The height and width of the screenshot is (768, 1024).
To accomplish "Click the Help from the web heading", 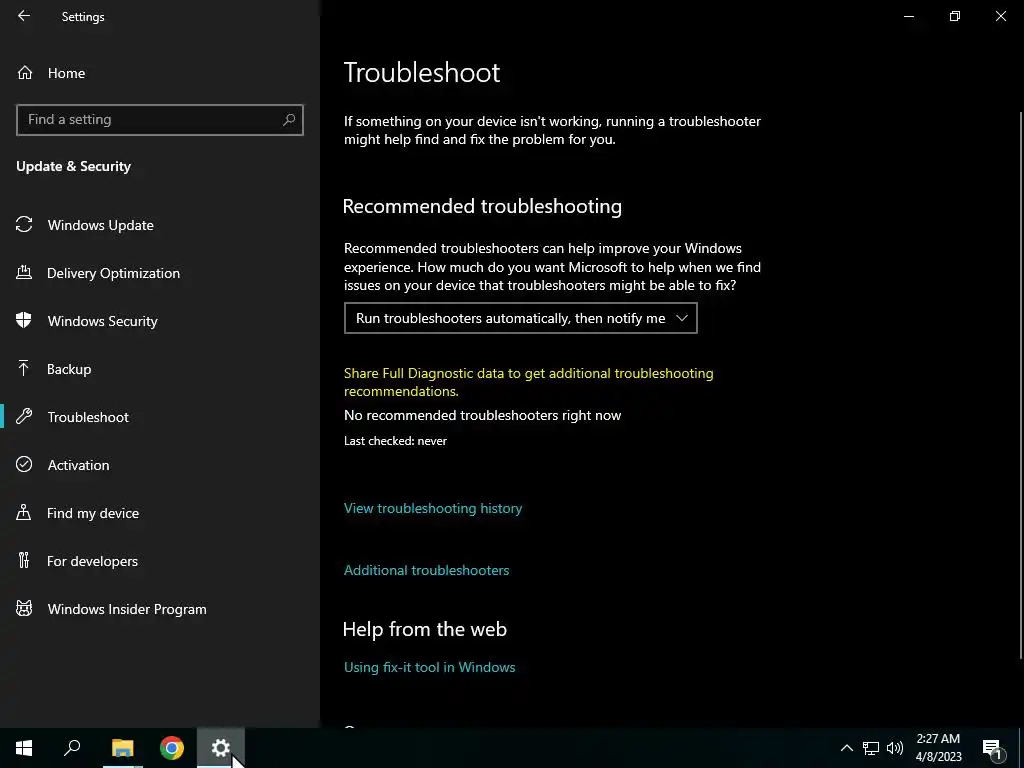I will pos(424,629).
